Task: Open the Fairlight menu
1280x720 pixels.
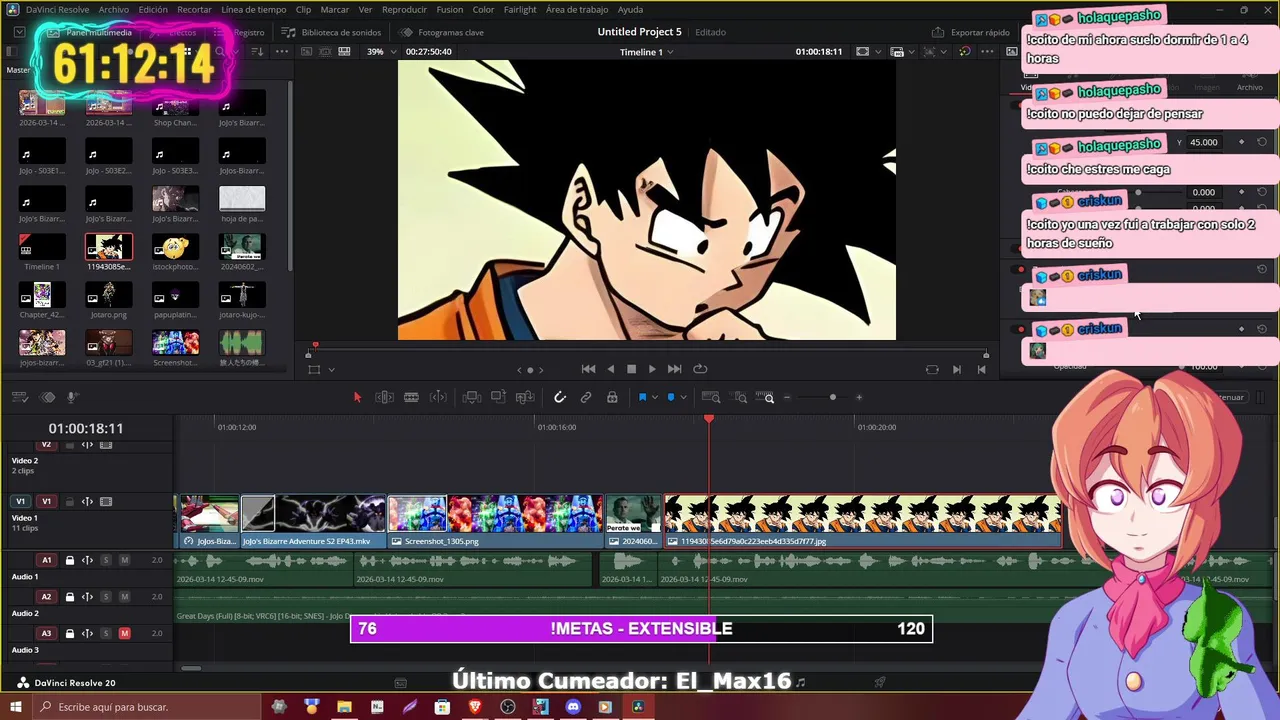Action: (520, 9)
